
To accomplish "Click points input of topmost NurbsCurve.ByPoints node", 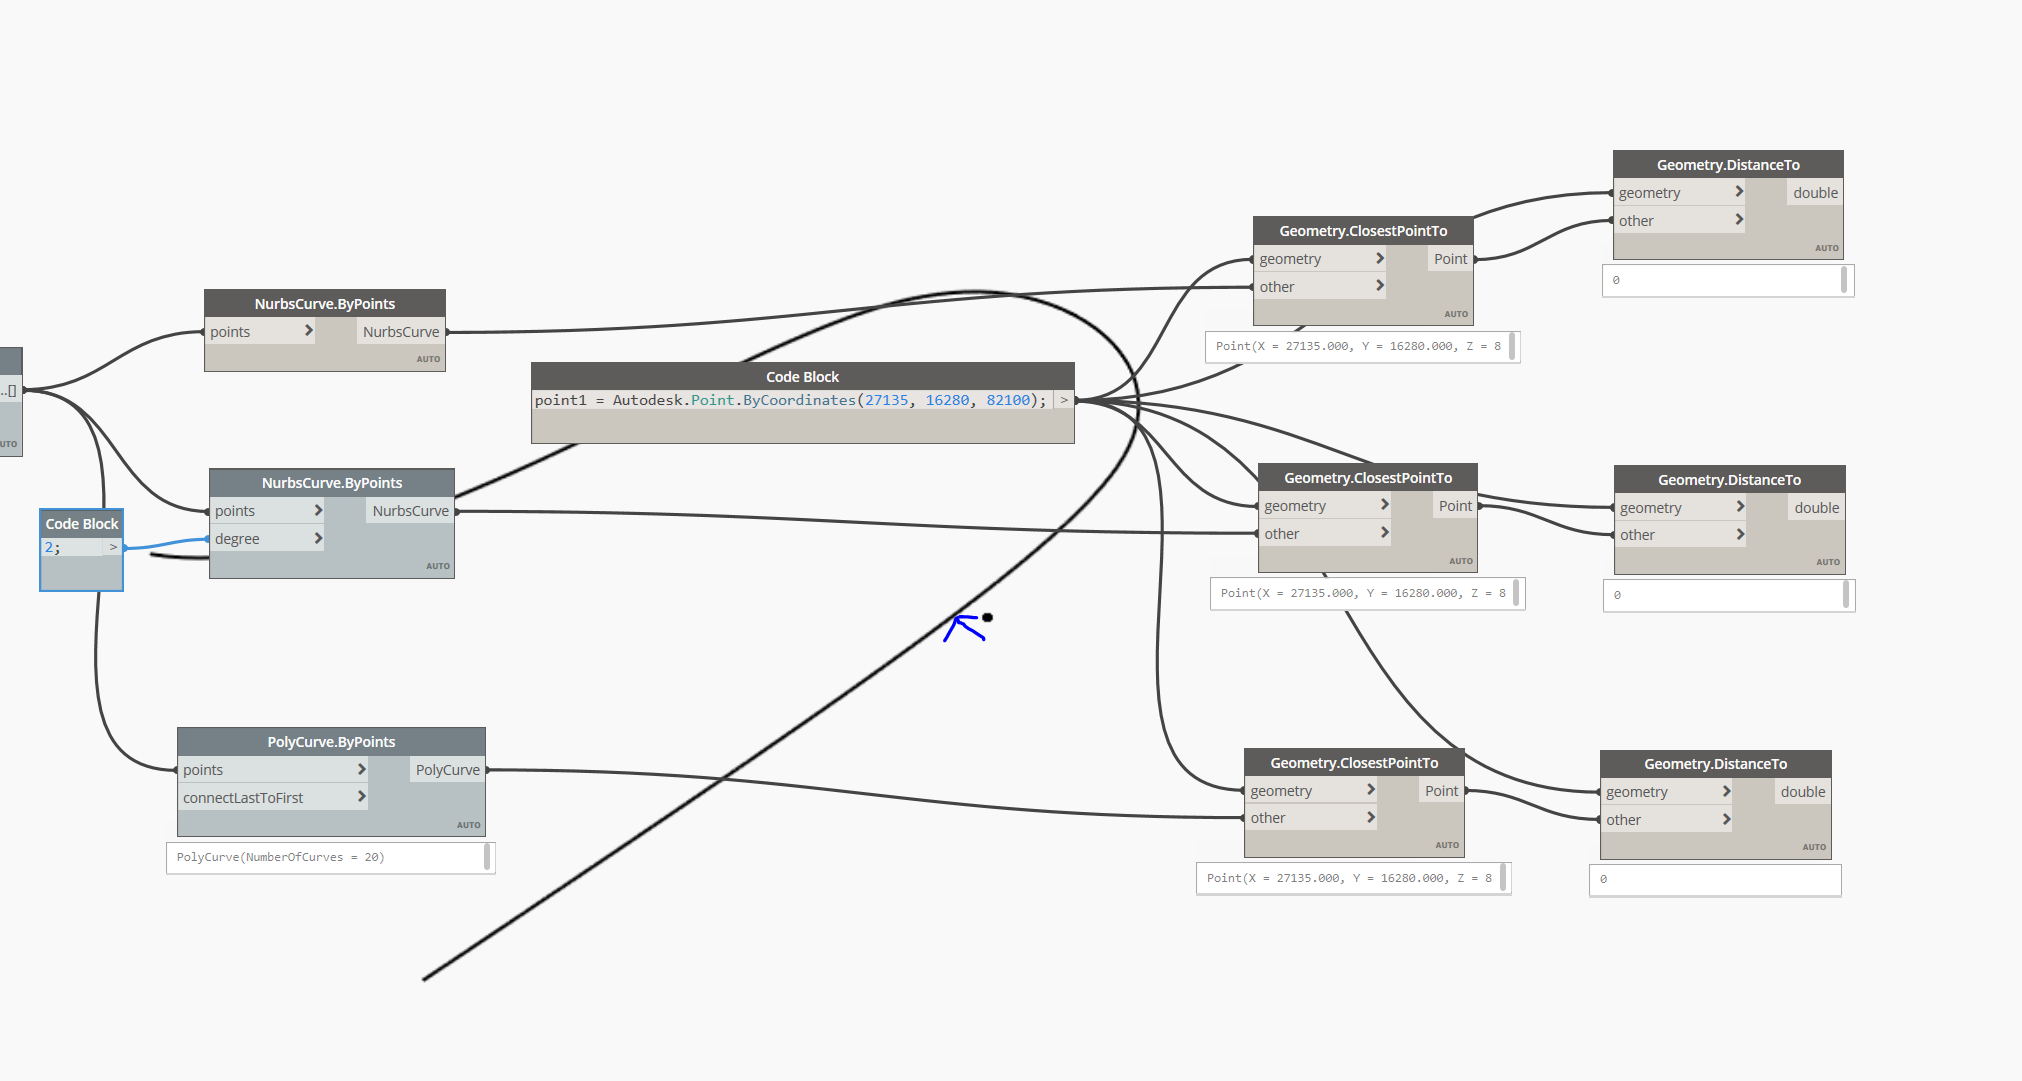I will tap(260, 332).
